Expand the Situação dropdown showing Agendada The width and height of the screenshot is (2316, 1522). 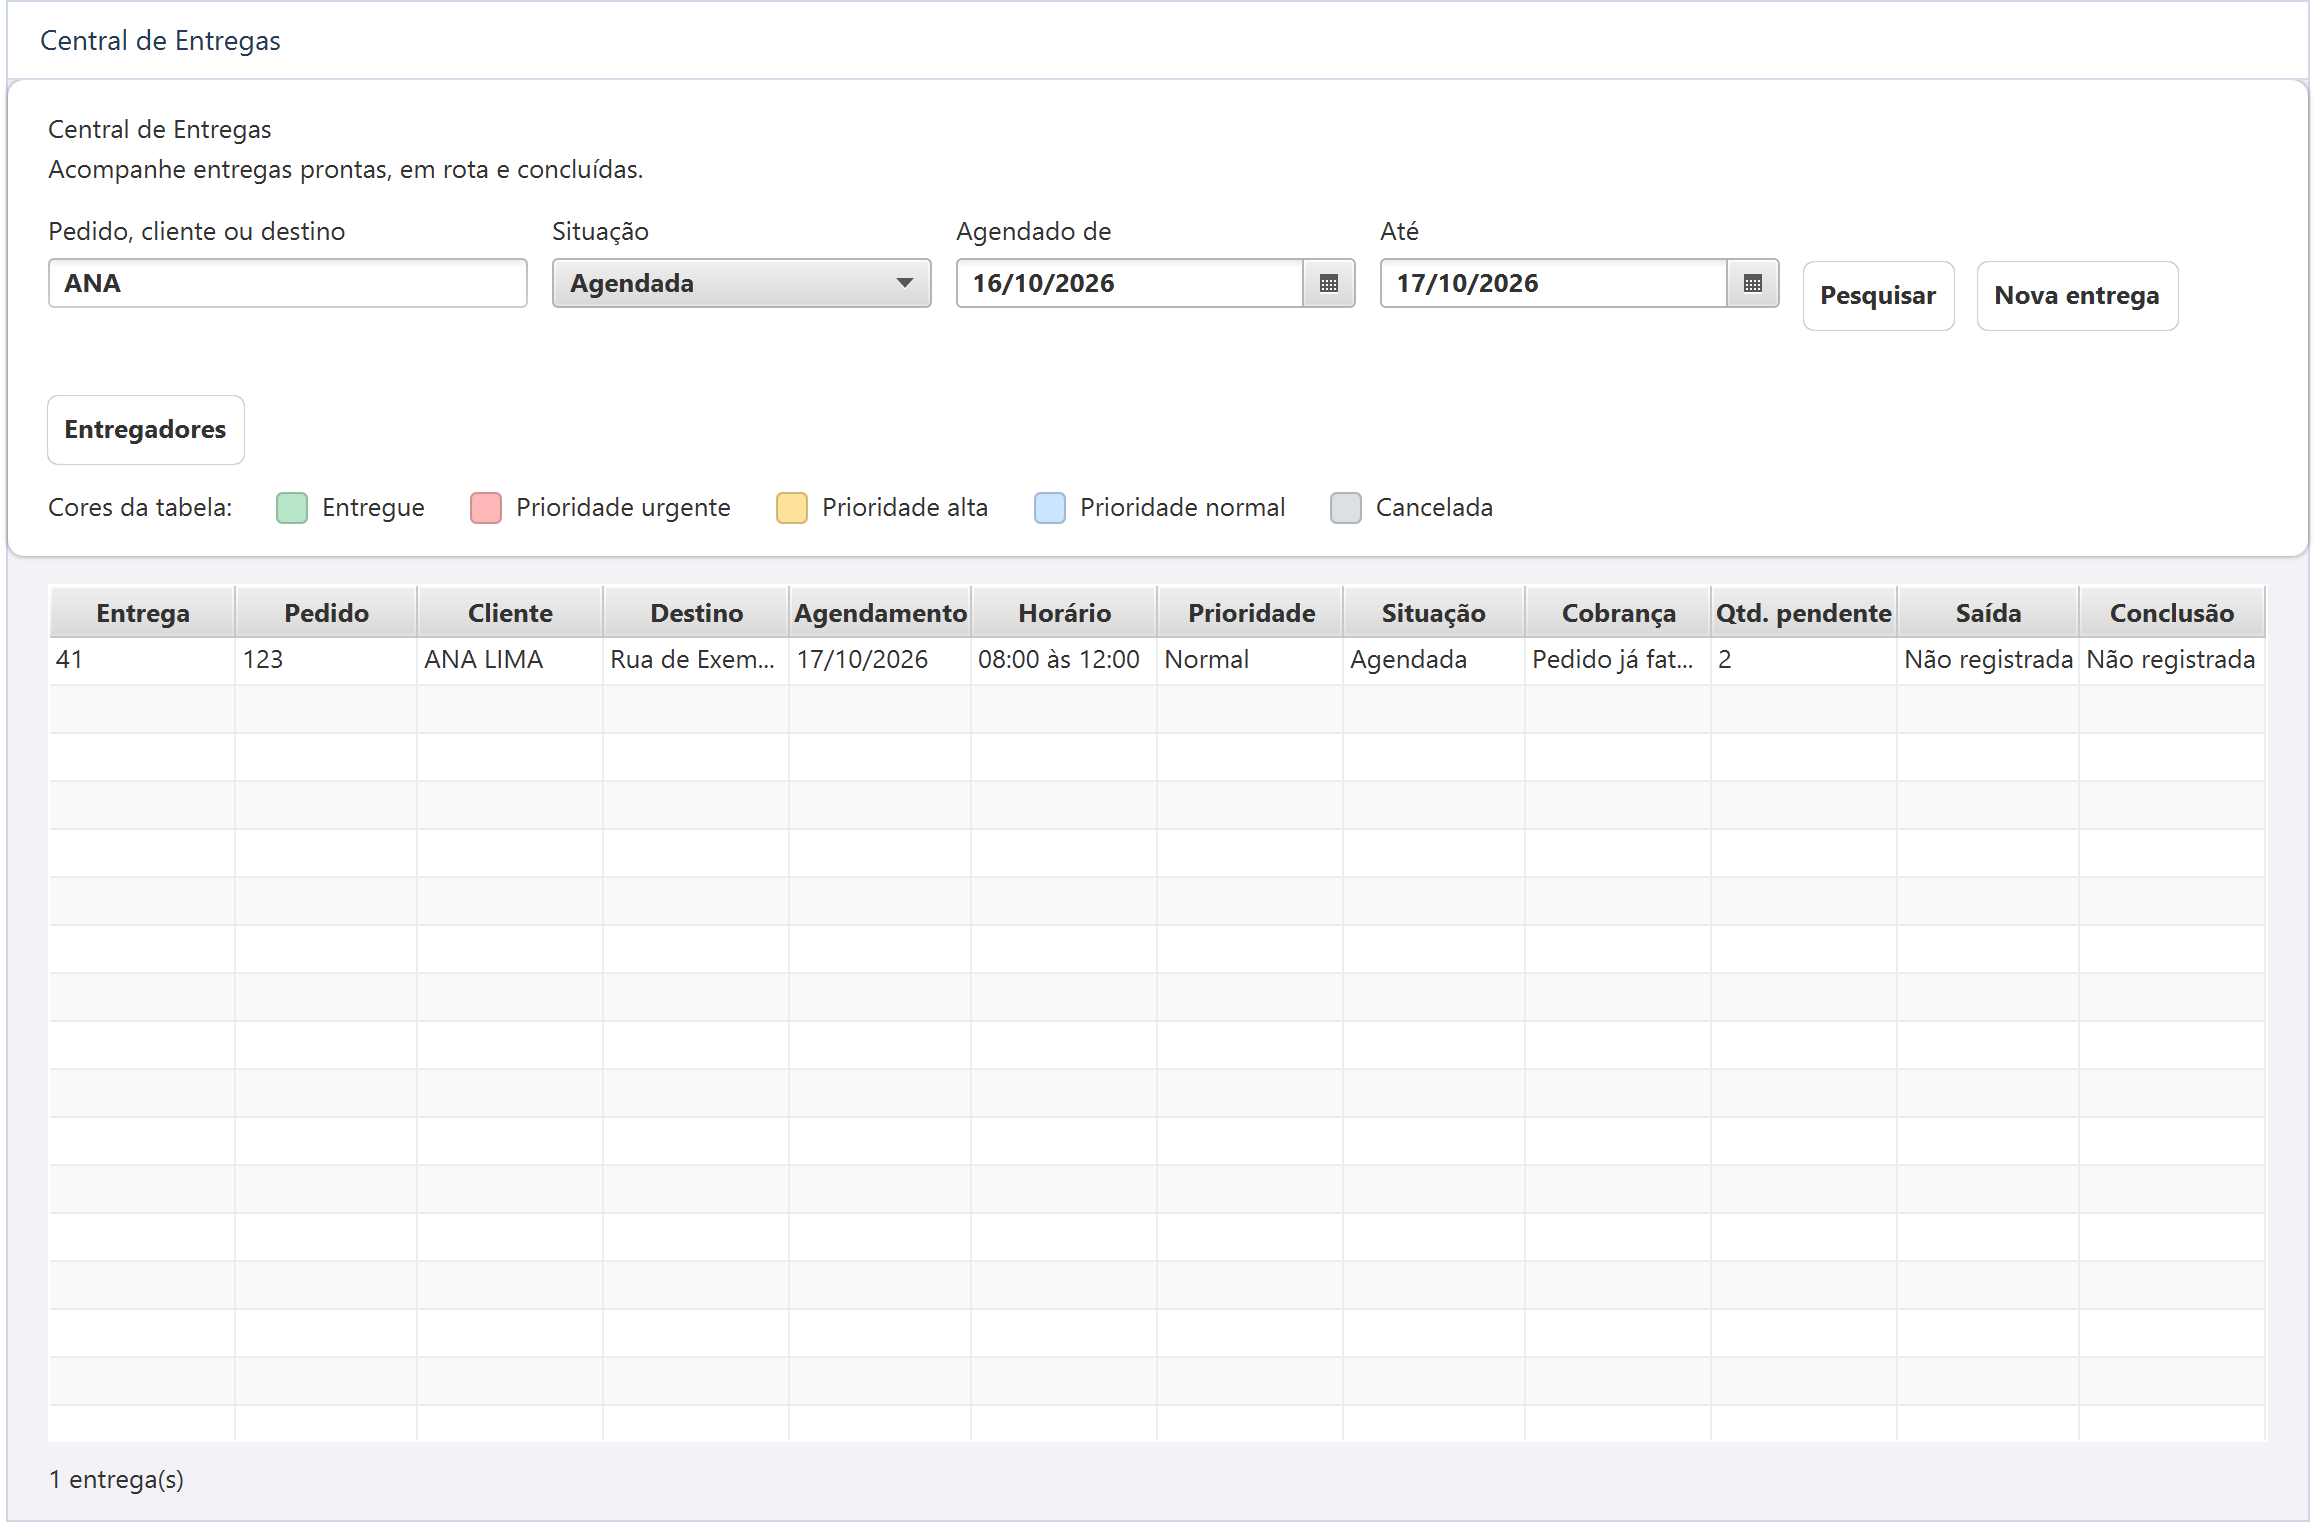[x=741, y=284]
